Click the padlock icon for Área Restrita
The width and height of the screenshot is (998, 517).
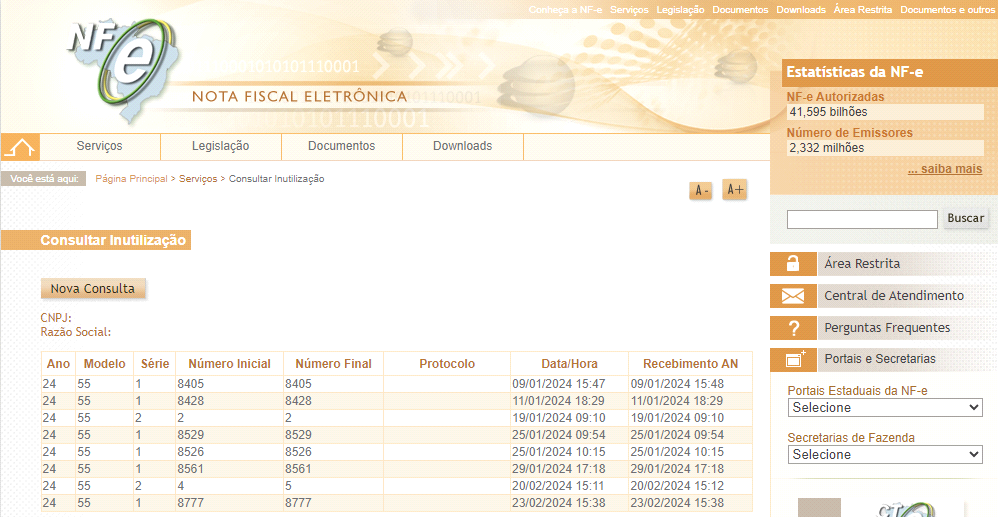(793, 264)
